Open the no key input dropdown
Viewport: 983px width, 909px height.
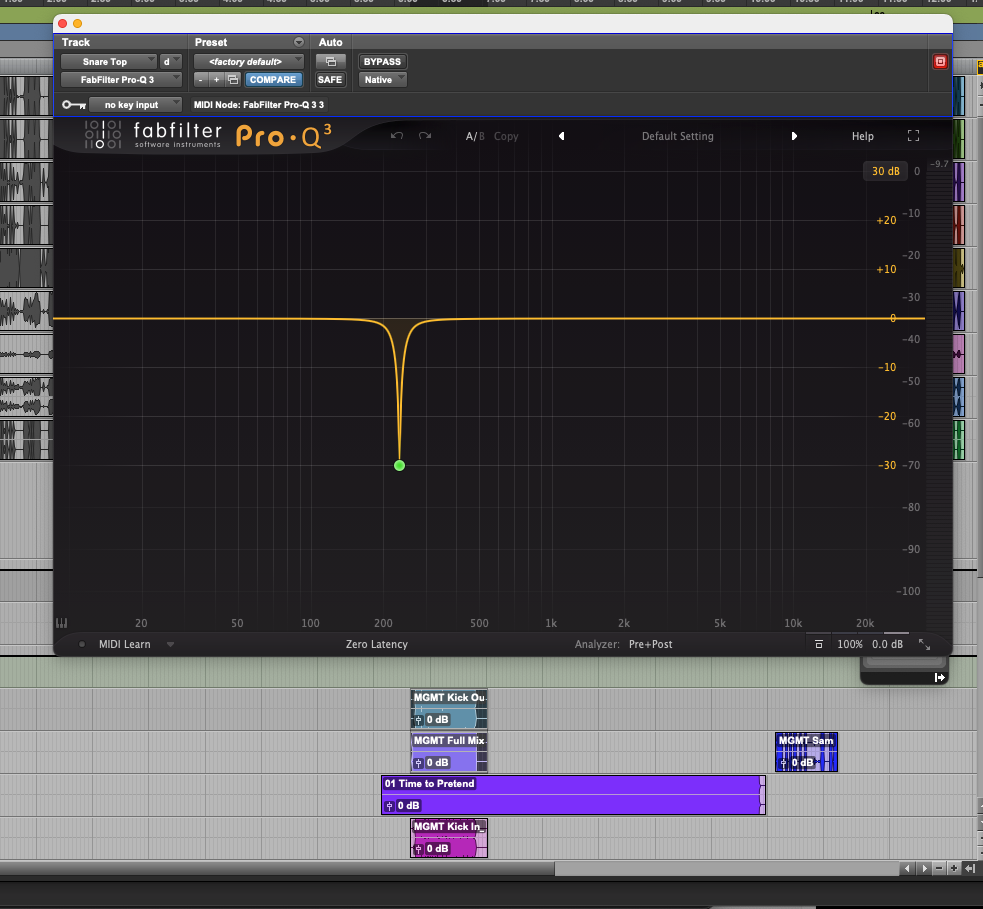pyautogui.click(x=134, y=104)
